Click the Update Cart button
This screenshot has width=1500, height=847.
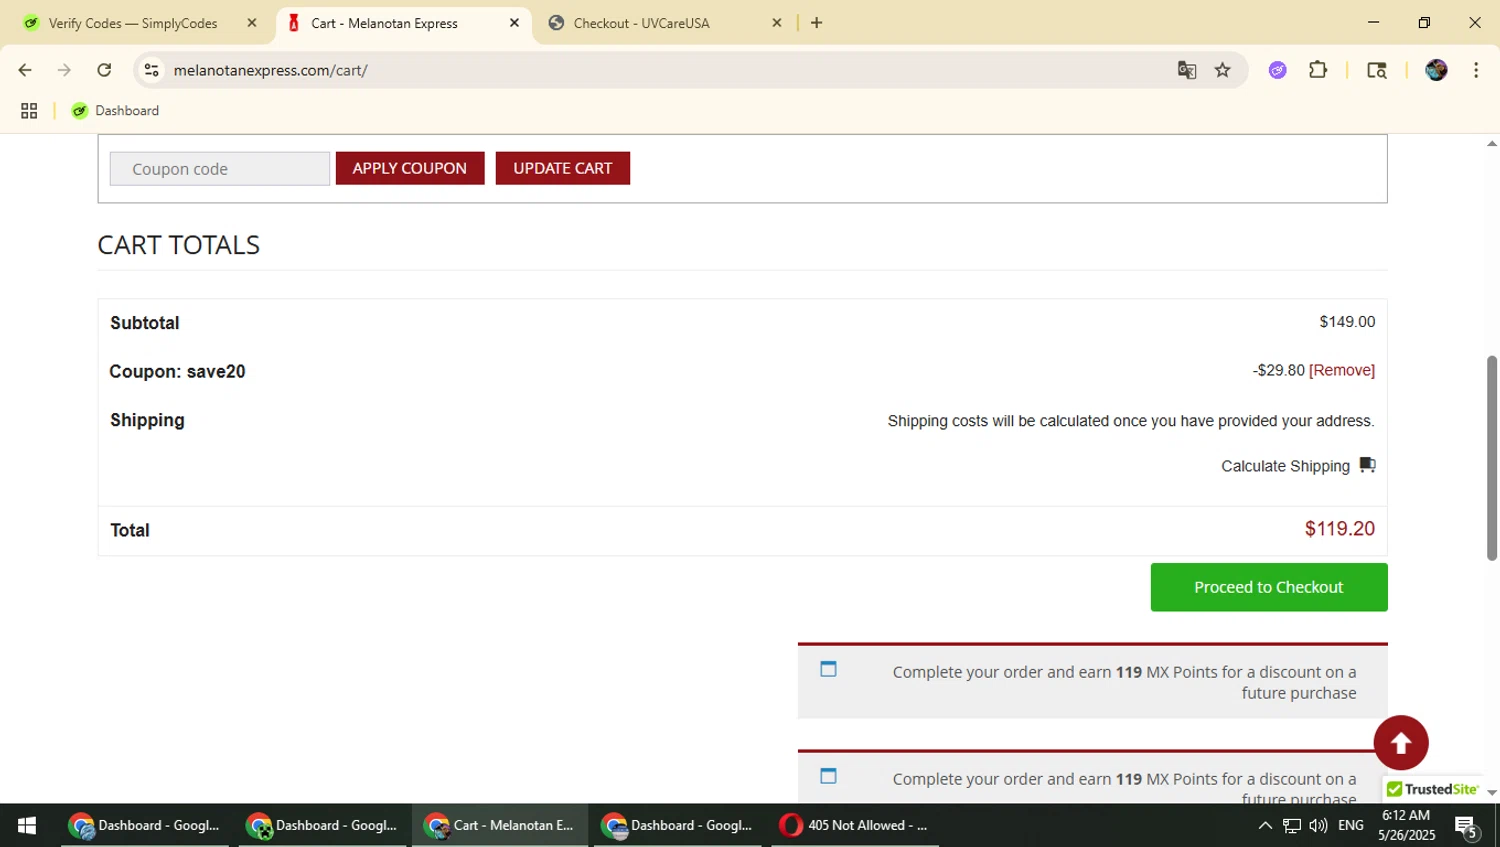tap(563, 168)
